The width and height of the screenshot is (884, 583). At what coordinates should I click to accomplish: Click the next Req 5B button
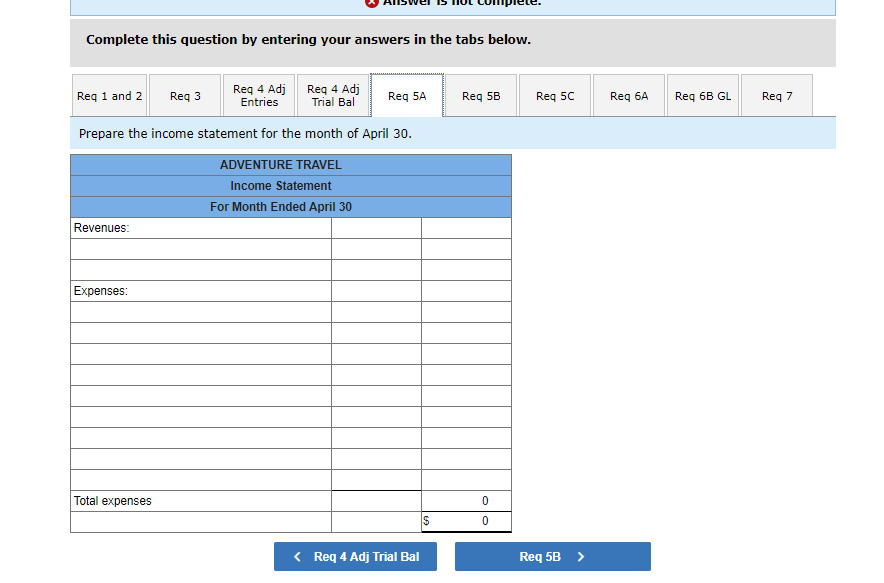point(552,556)
